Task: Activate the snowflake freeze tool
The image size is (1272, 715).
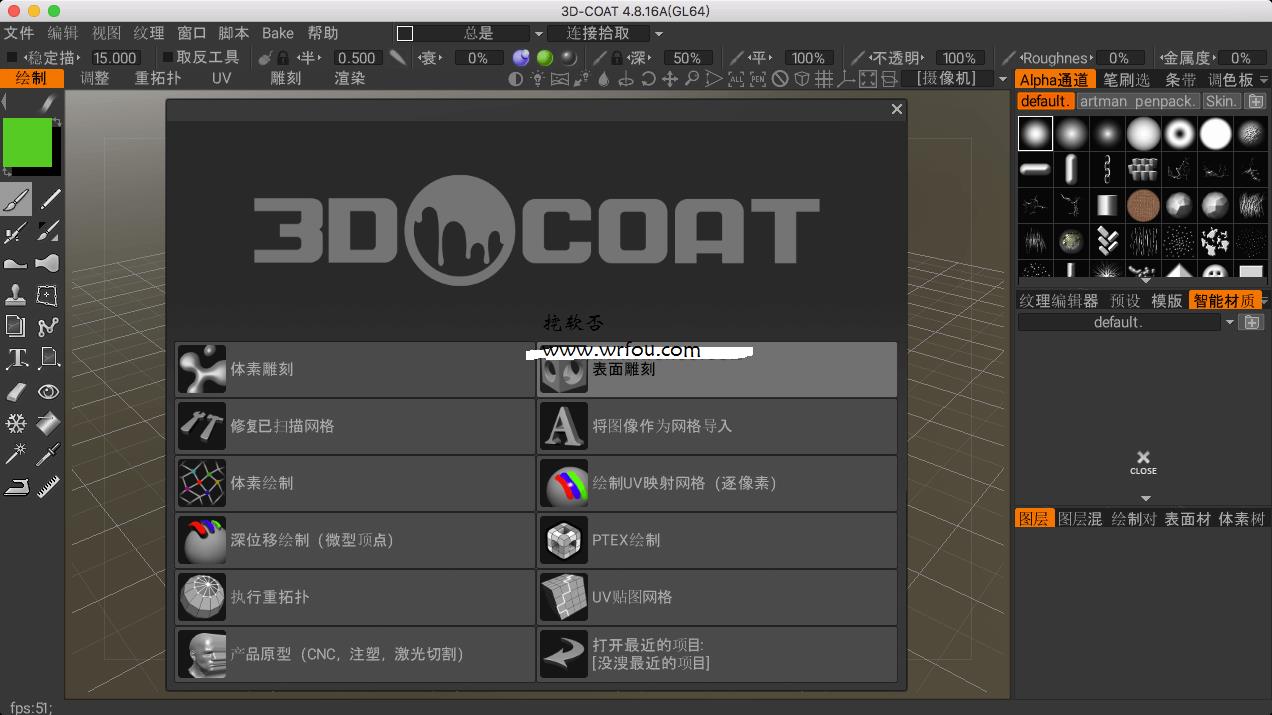Action: pyautogui.click(x=16, y=423)
